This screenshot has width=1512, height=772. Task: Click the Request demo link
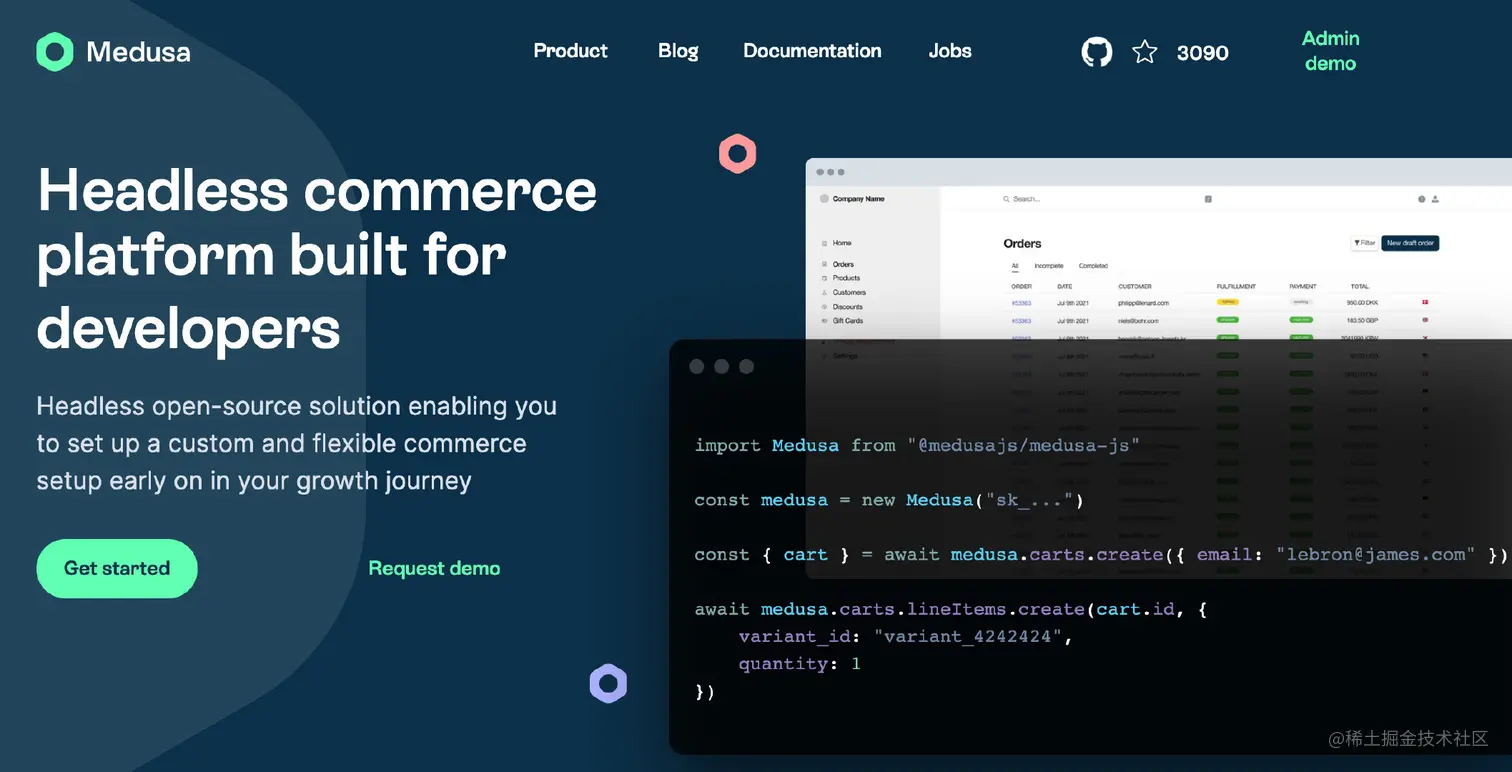click(x=434, y=568)
